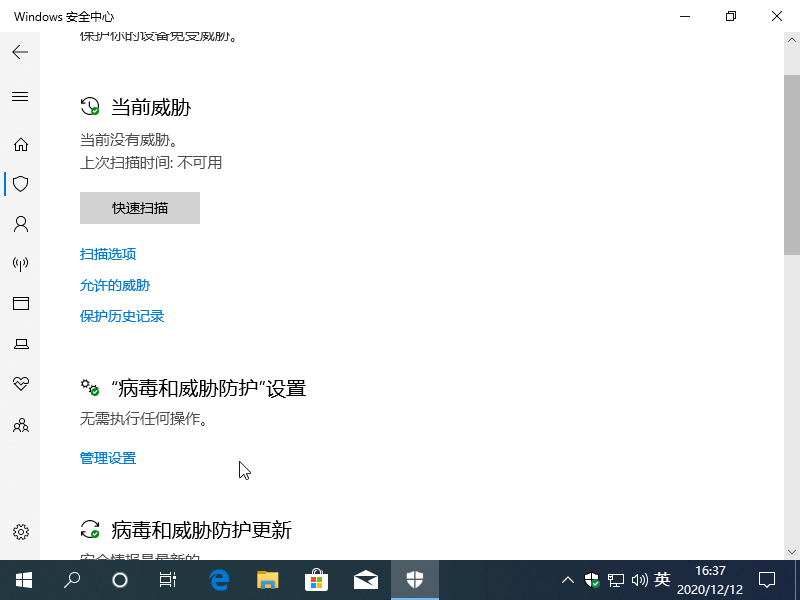Viewport: 800px width, 600px height.
Task: Select the shield icon for virus protection
Action: [20, 184]
